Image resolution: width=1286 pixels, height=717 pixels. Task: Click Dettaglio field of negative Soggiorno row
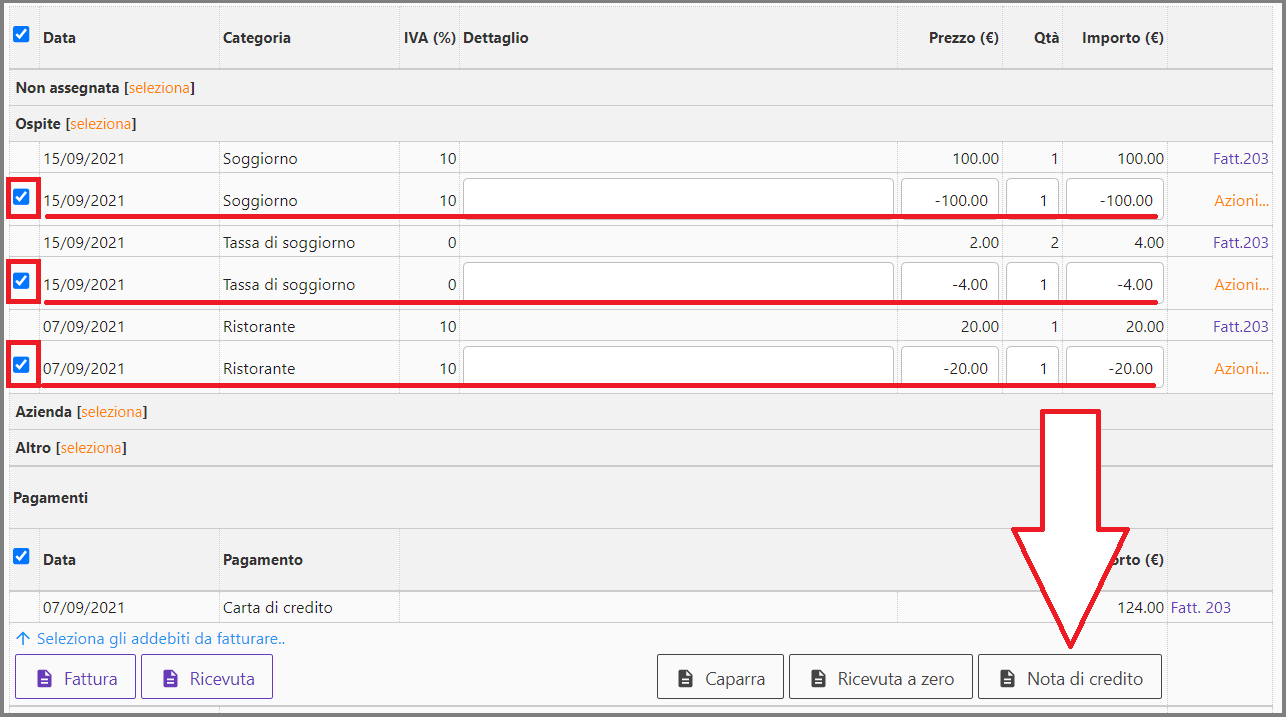(x=678, y=200)
